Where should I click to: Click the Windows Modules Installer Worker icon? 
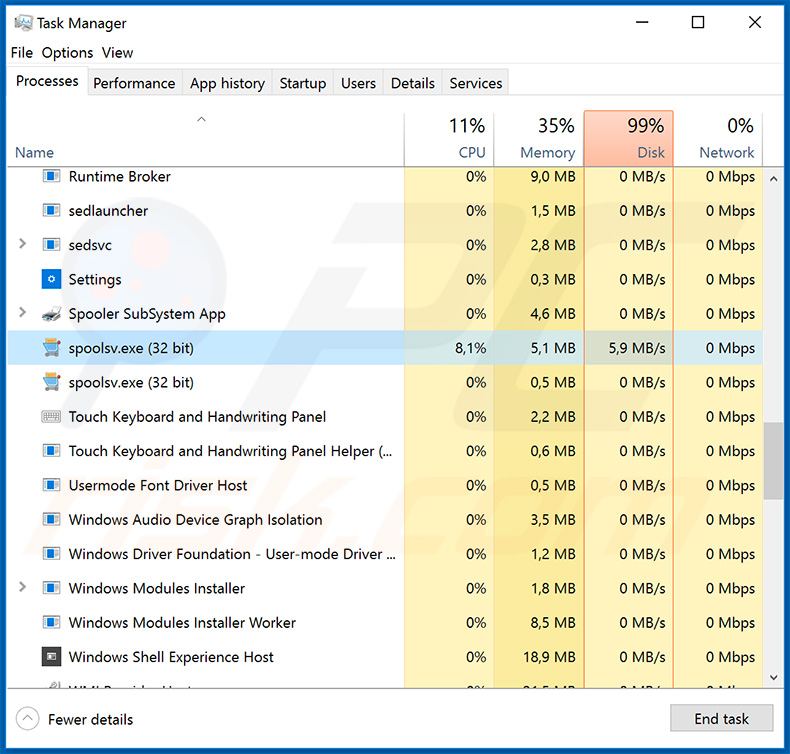click(51, 623)
